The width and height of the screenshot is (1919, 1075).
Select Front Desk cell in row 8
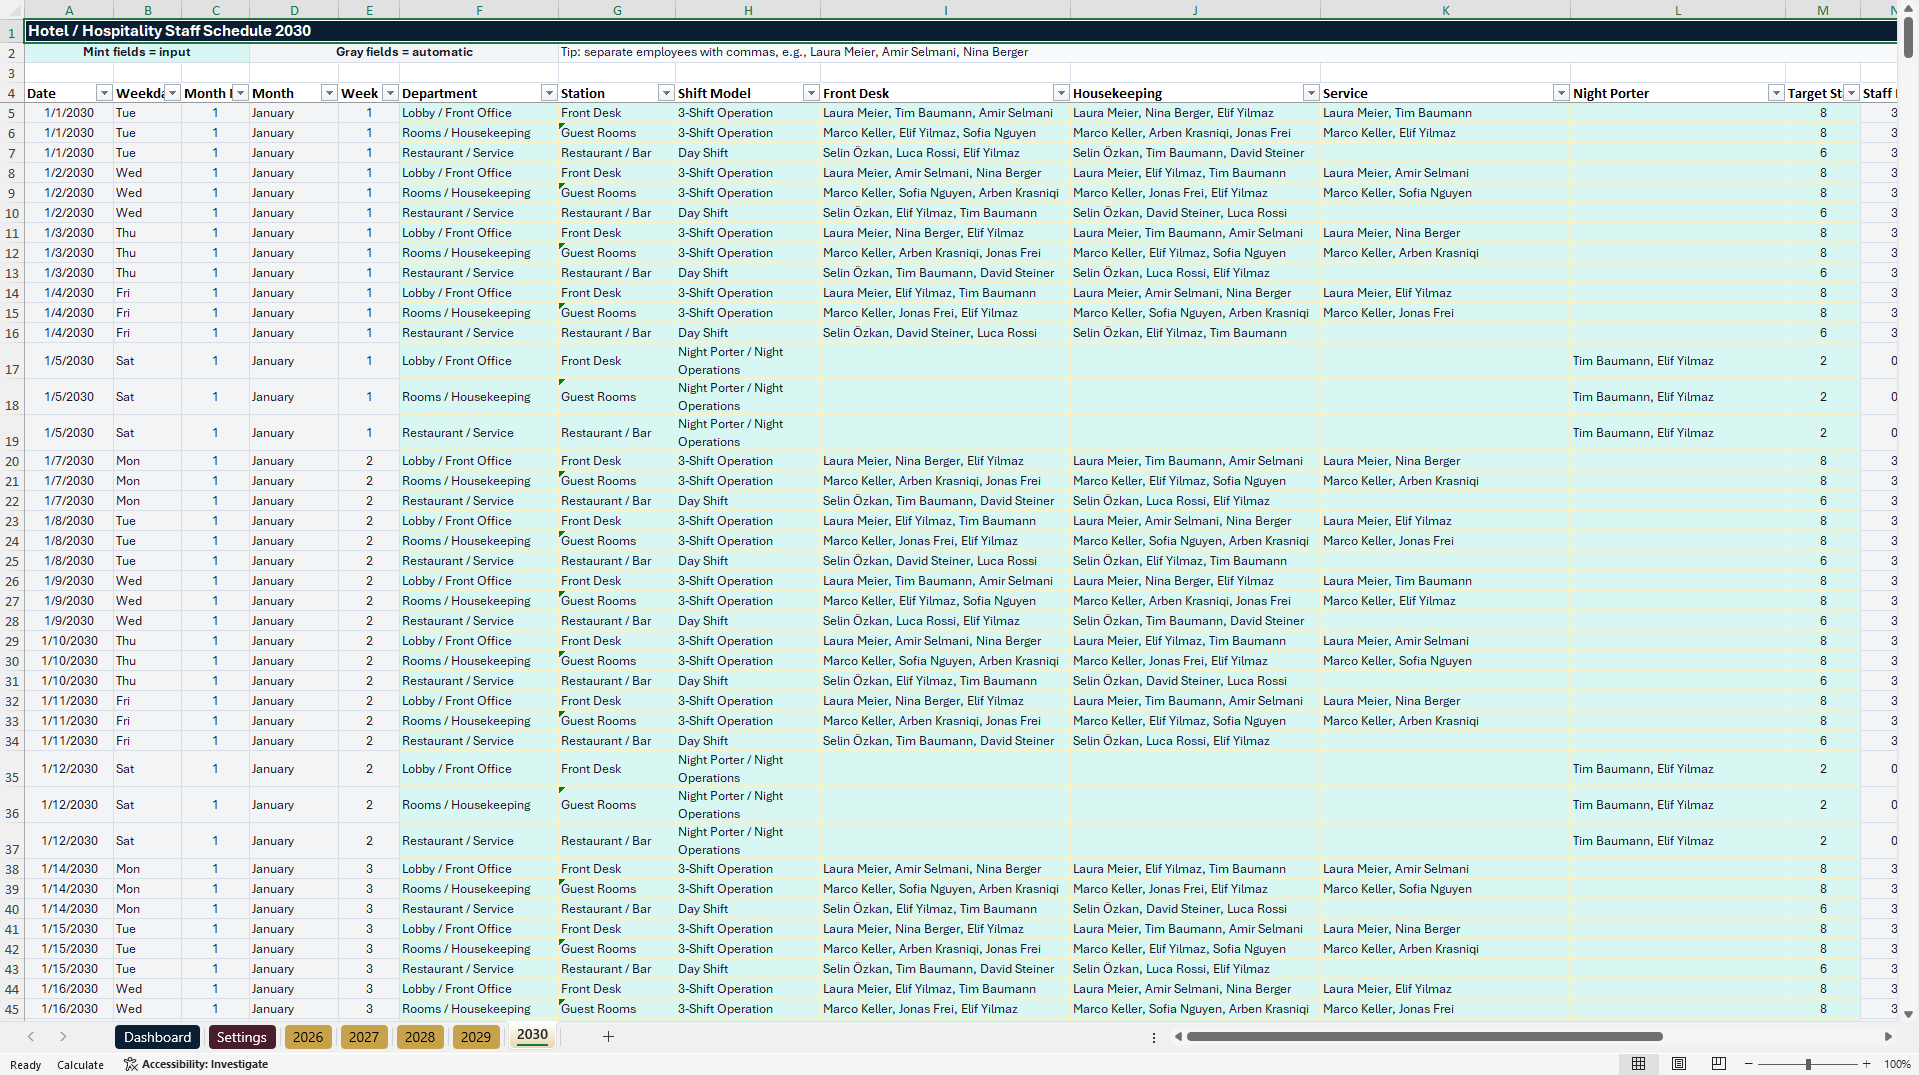[945, 173]
